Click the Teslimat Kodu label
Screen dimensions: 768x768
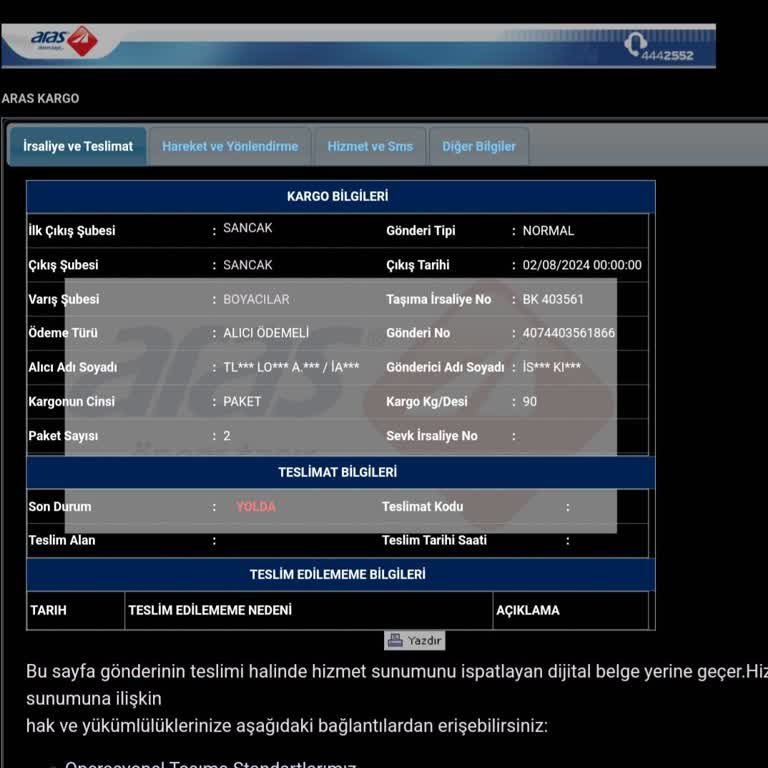point(422,506)
